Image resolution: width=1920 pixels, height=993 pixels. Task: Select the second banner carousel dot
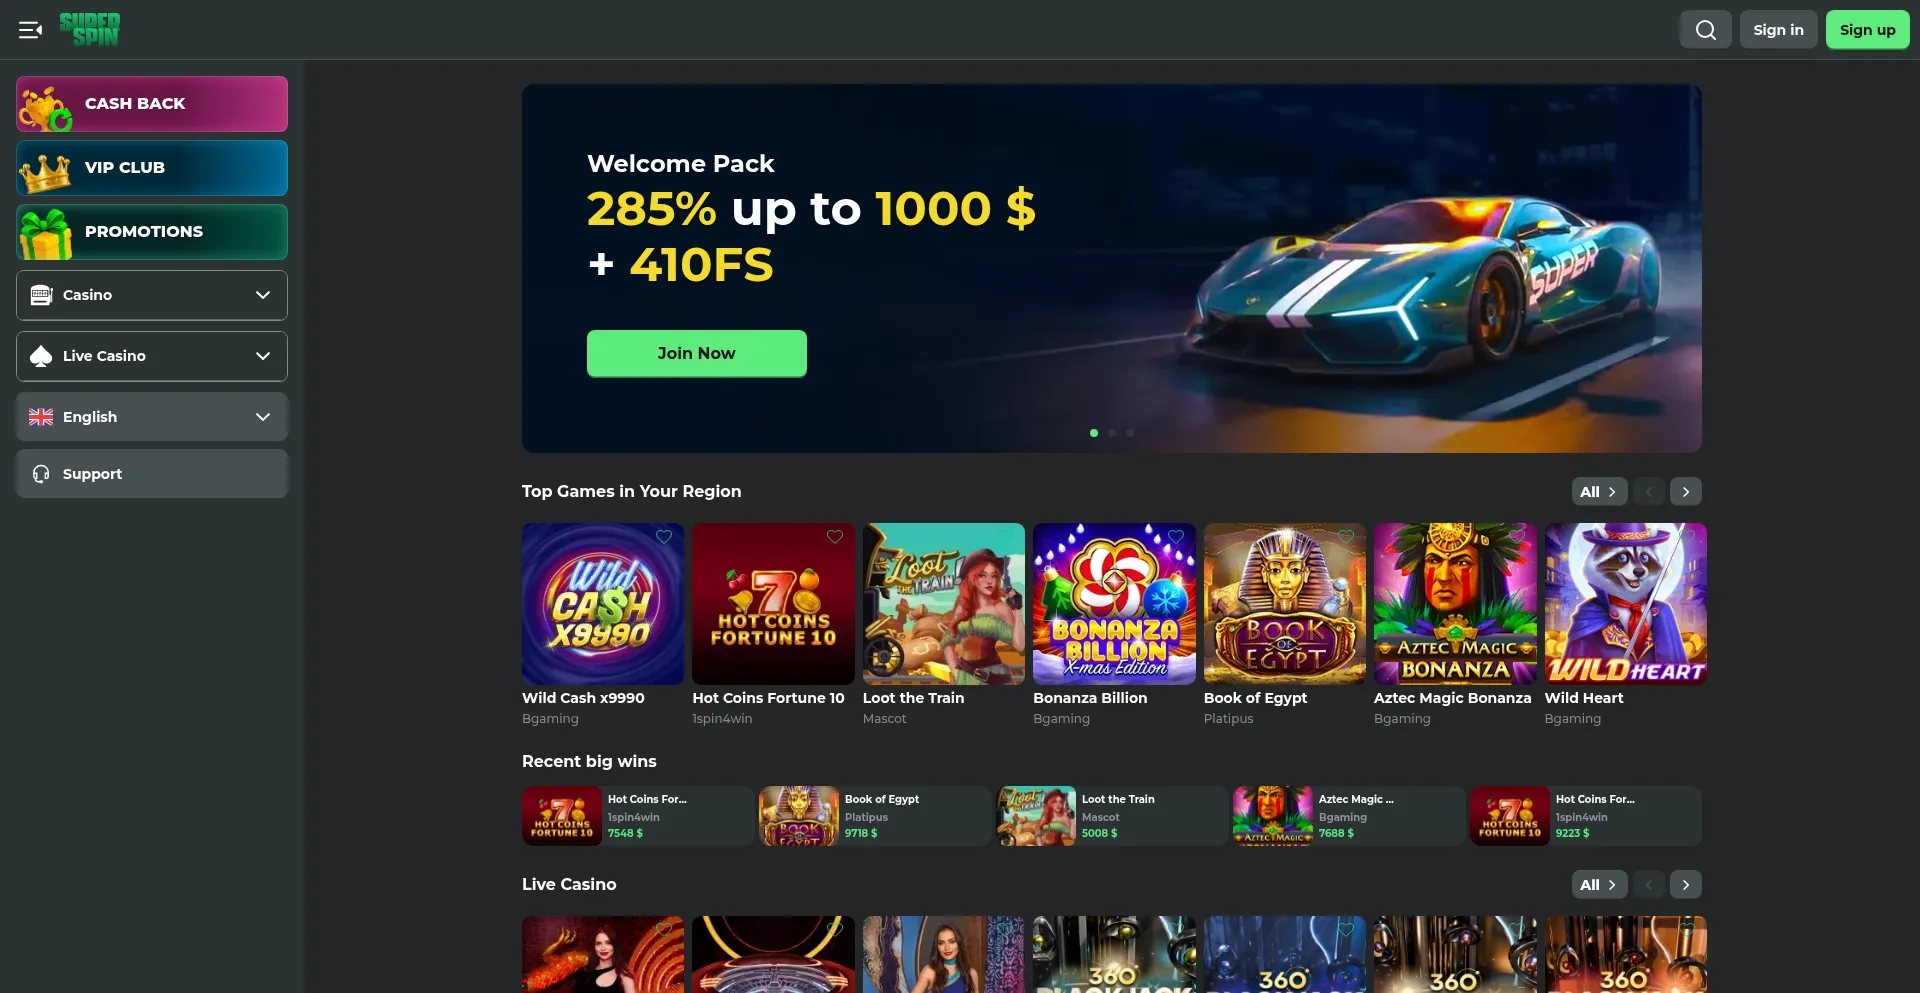(x=1112, y=433)
